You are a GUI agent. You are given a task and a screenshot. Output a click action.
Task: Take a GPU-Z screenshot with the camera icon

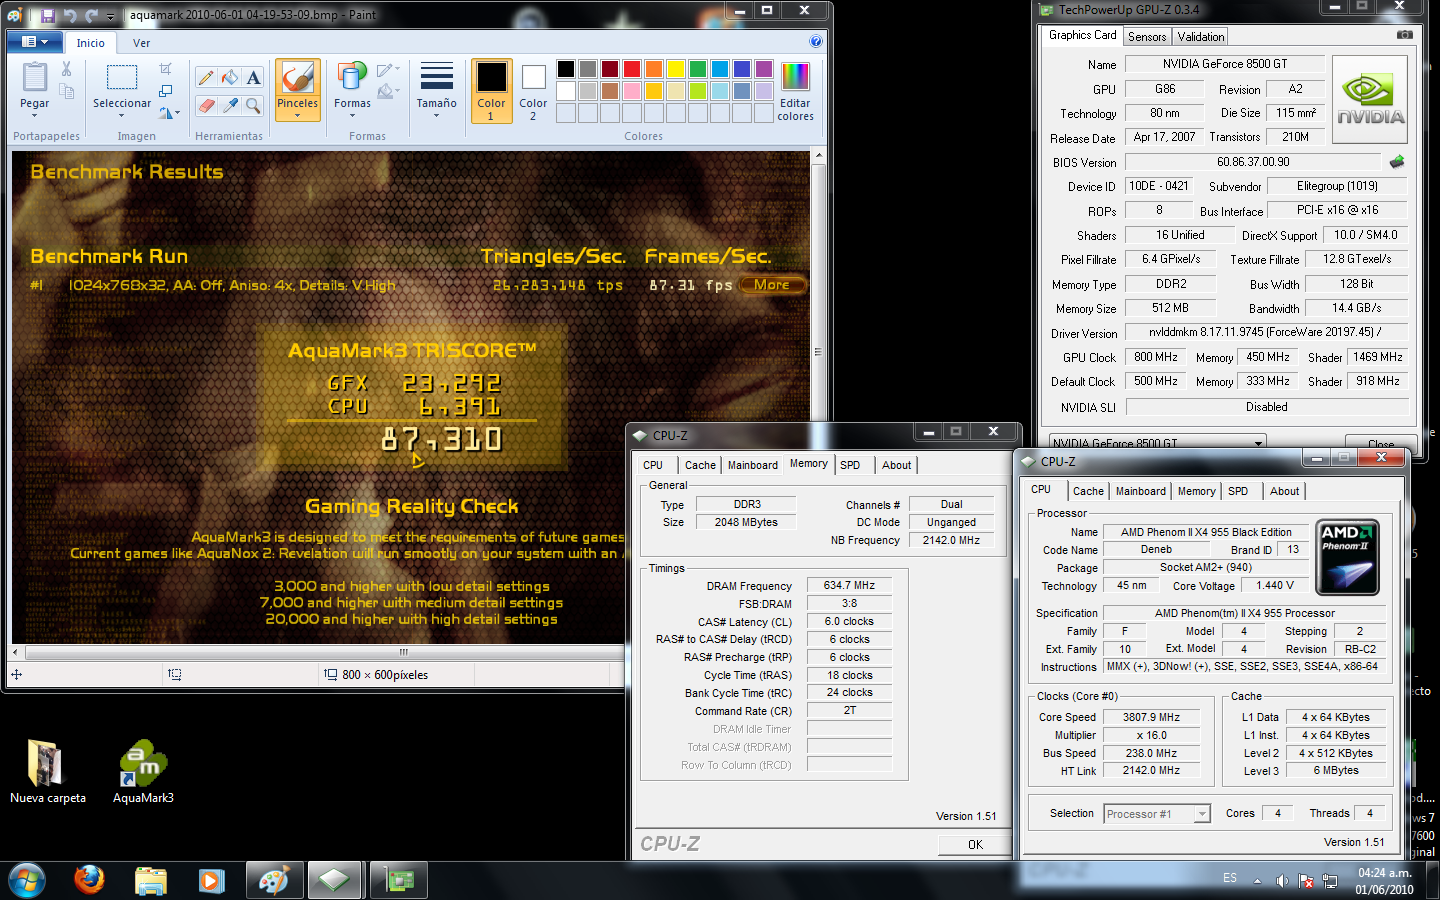tap(1405, 35)
